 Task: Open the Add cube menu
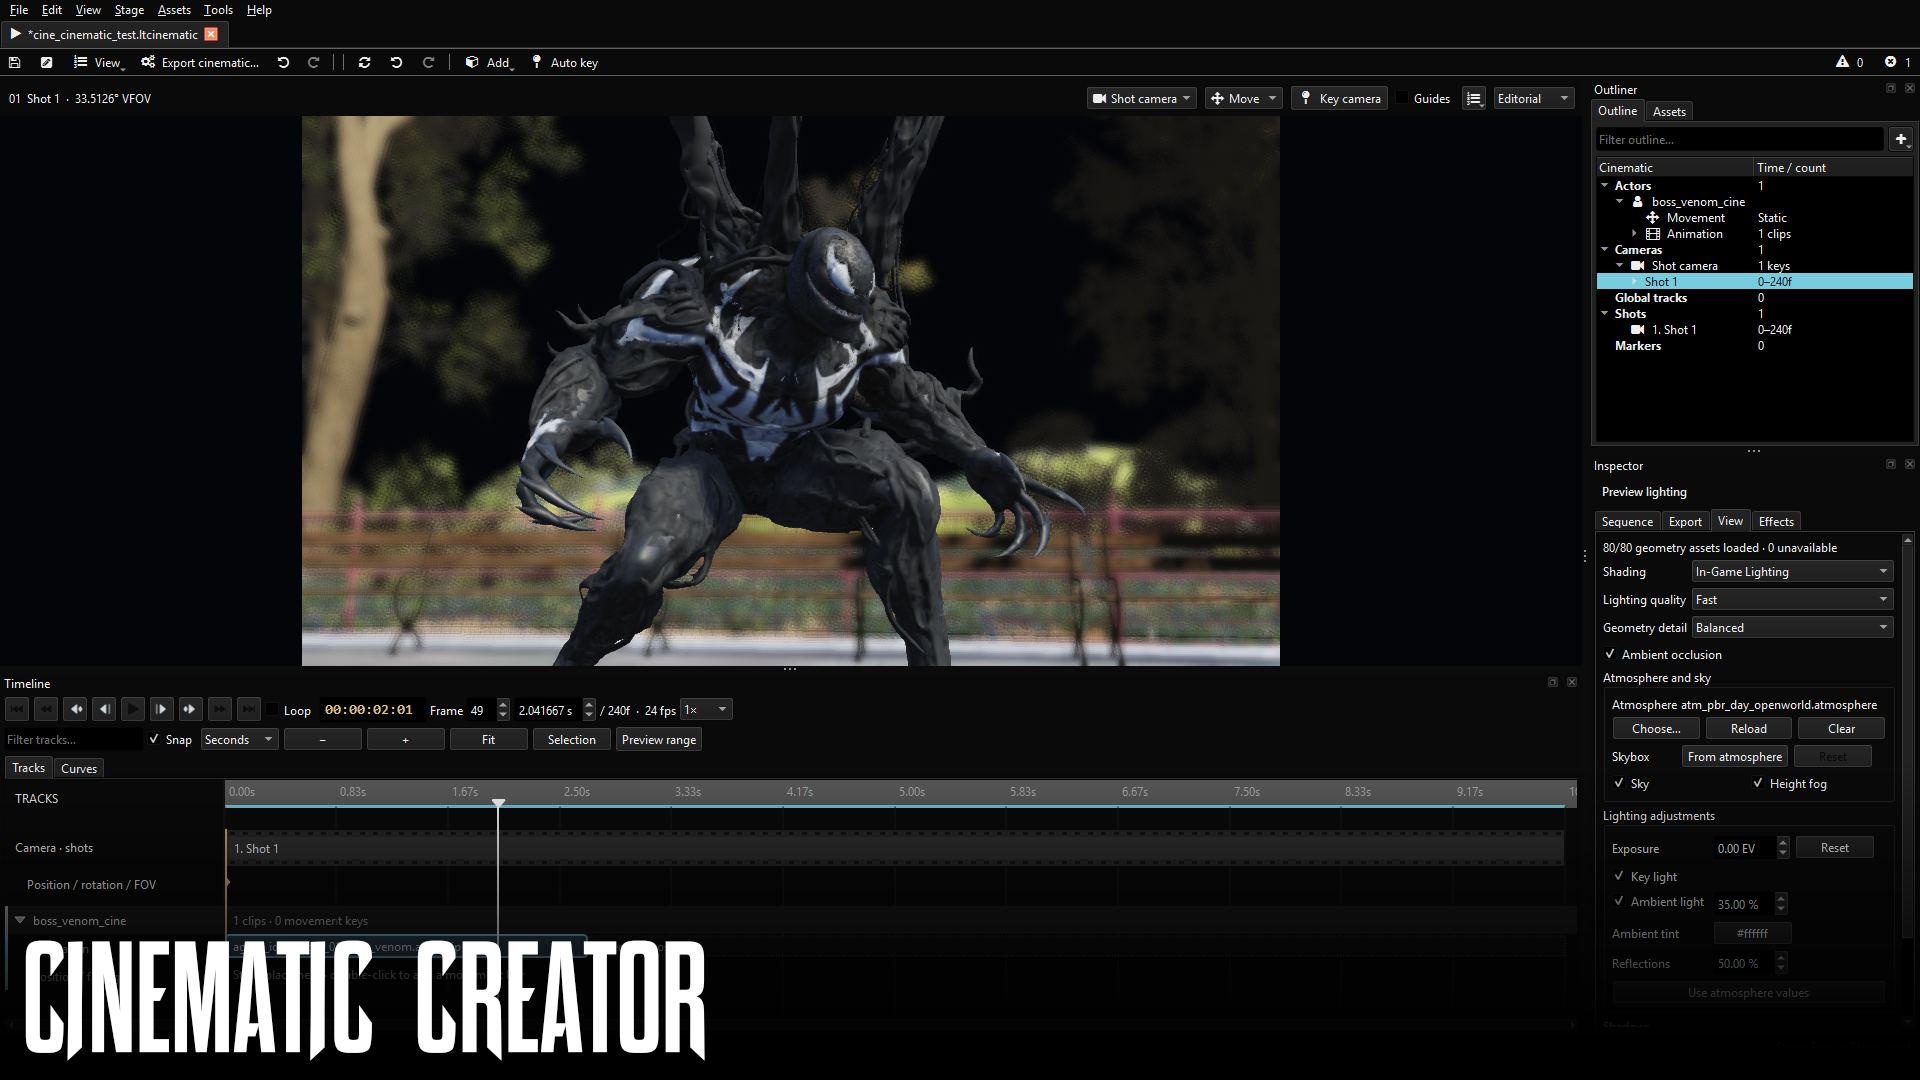[x=489, y=62]
